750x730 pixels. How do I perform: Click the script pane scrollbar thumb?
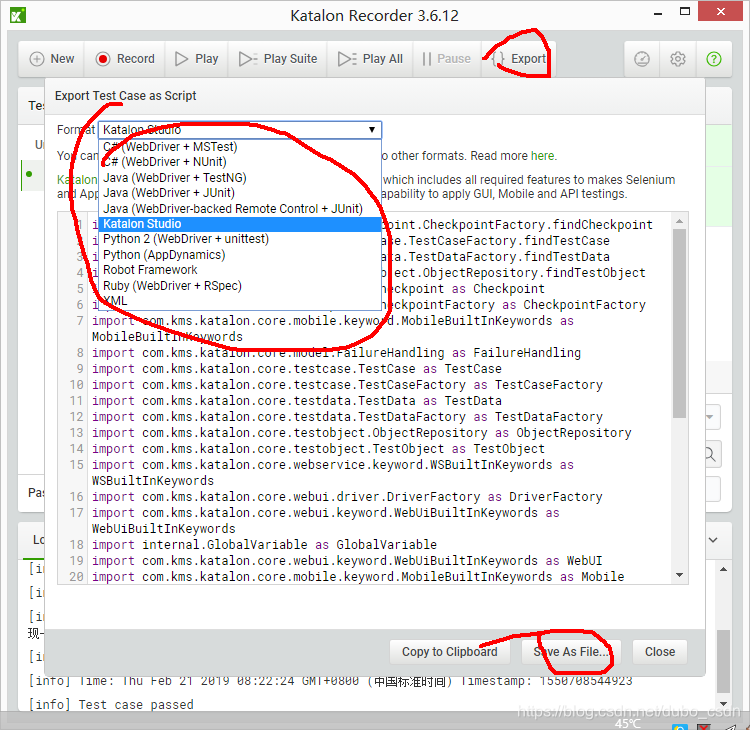click(x=679, y=323)
